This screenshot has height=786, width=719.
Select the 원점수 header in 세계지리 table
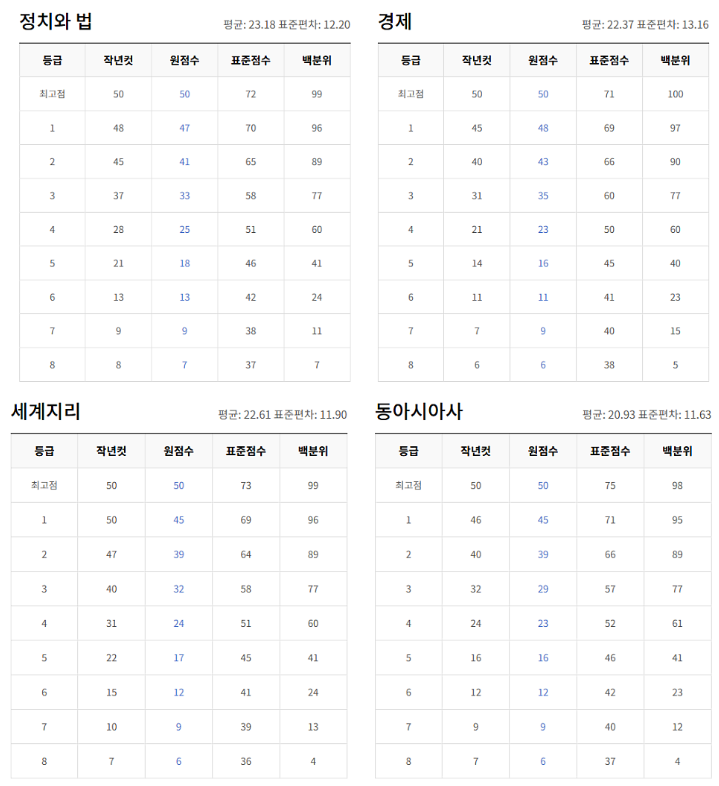[x=178, y=451]
